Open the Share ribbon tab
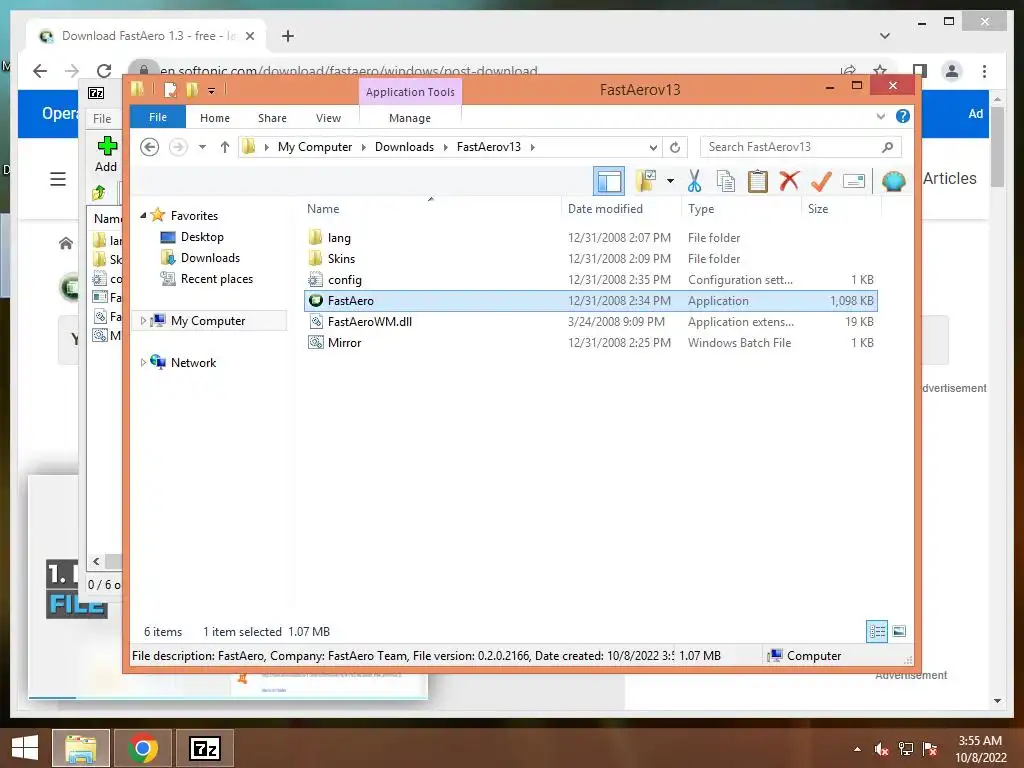This screenshot has width=1024, height=768. click(x=272, y=118)
